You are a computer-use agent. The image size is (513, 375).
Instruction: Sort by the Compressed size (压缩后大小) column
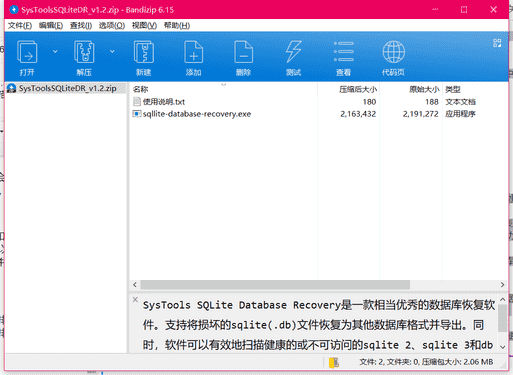(358, 89)
